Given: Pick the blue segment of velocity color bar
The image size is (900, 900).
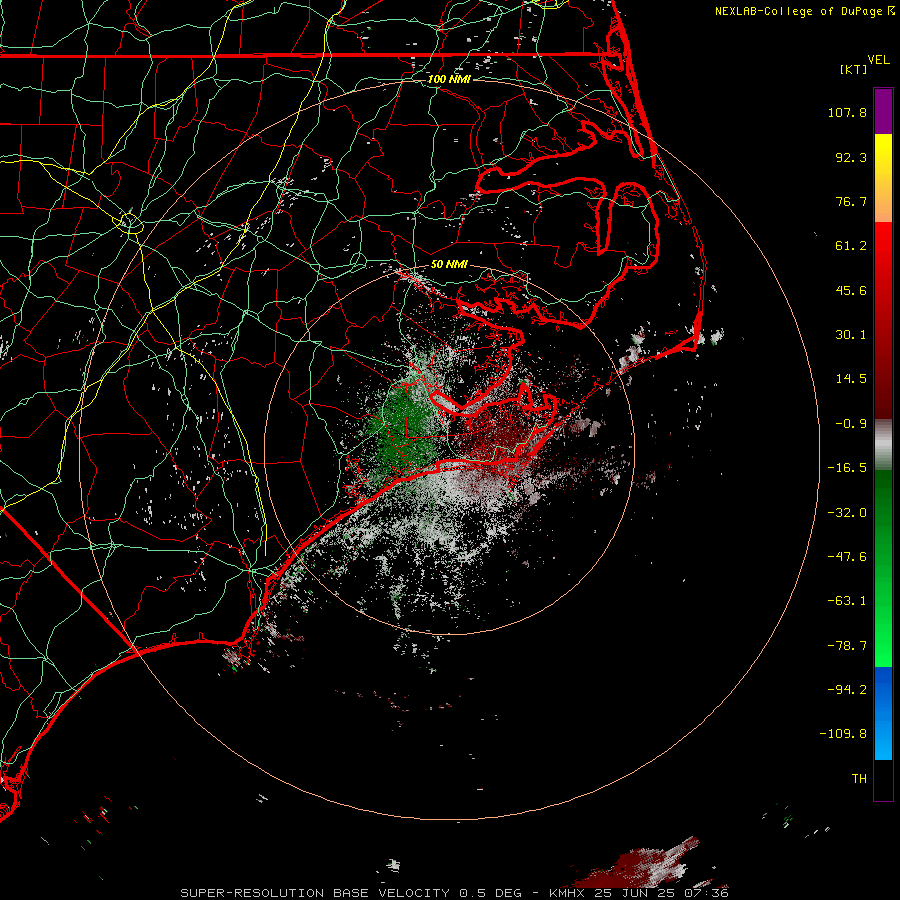Looking at the screenshot, I should [x=883, y=713].
